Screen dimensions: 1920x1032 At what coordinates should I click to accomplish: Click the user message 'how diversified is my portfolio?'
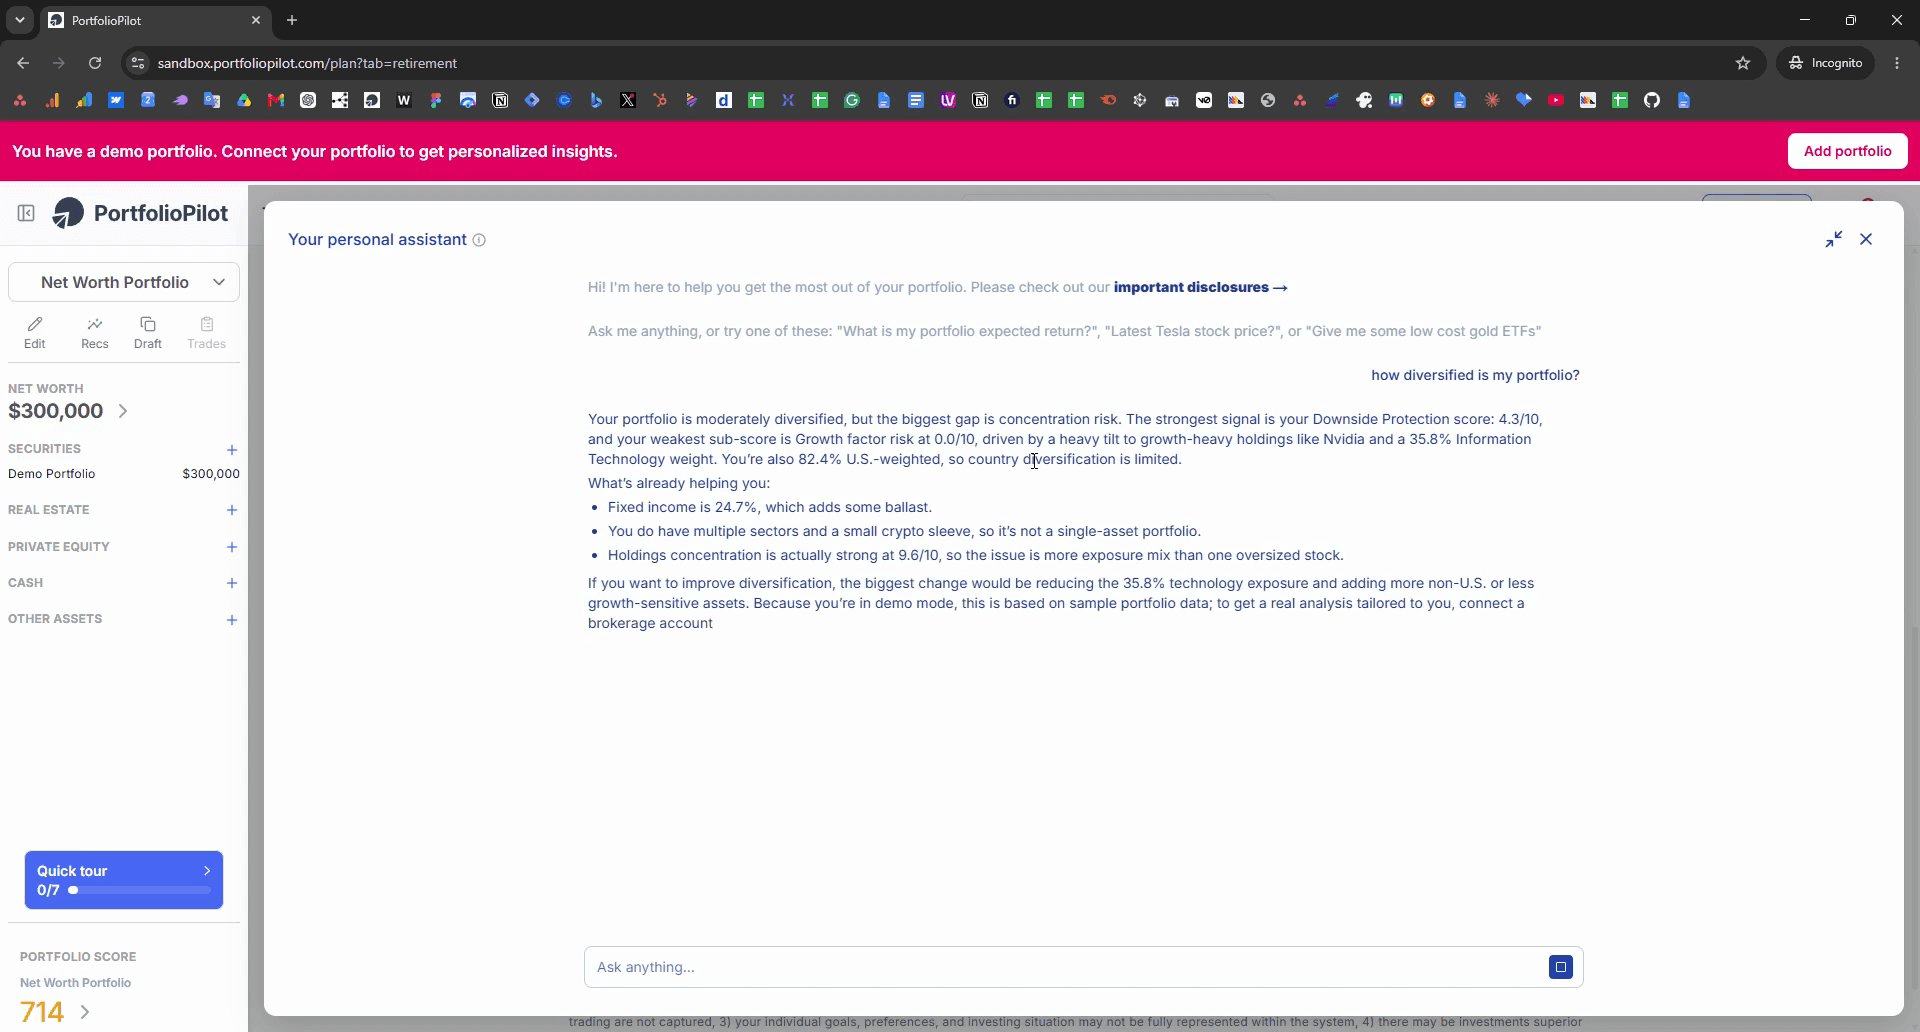point(1475,375)
